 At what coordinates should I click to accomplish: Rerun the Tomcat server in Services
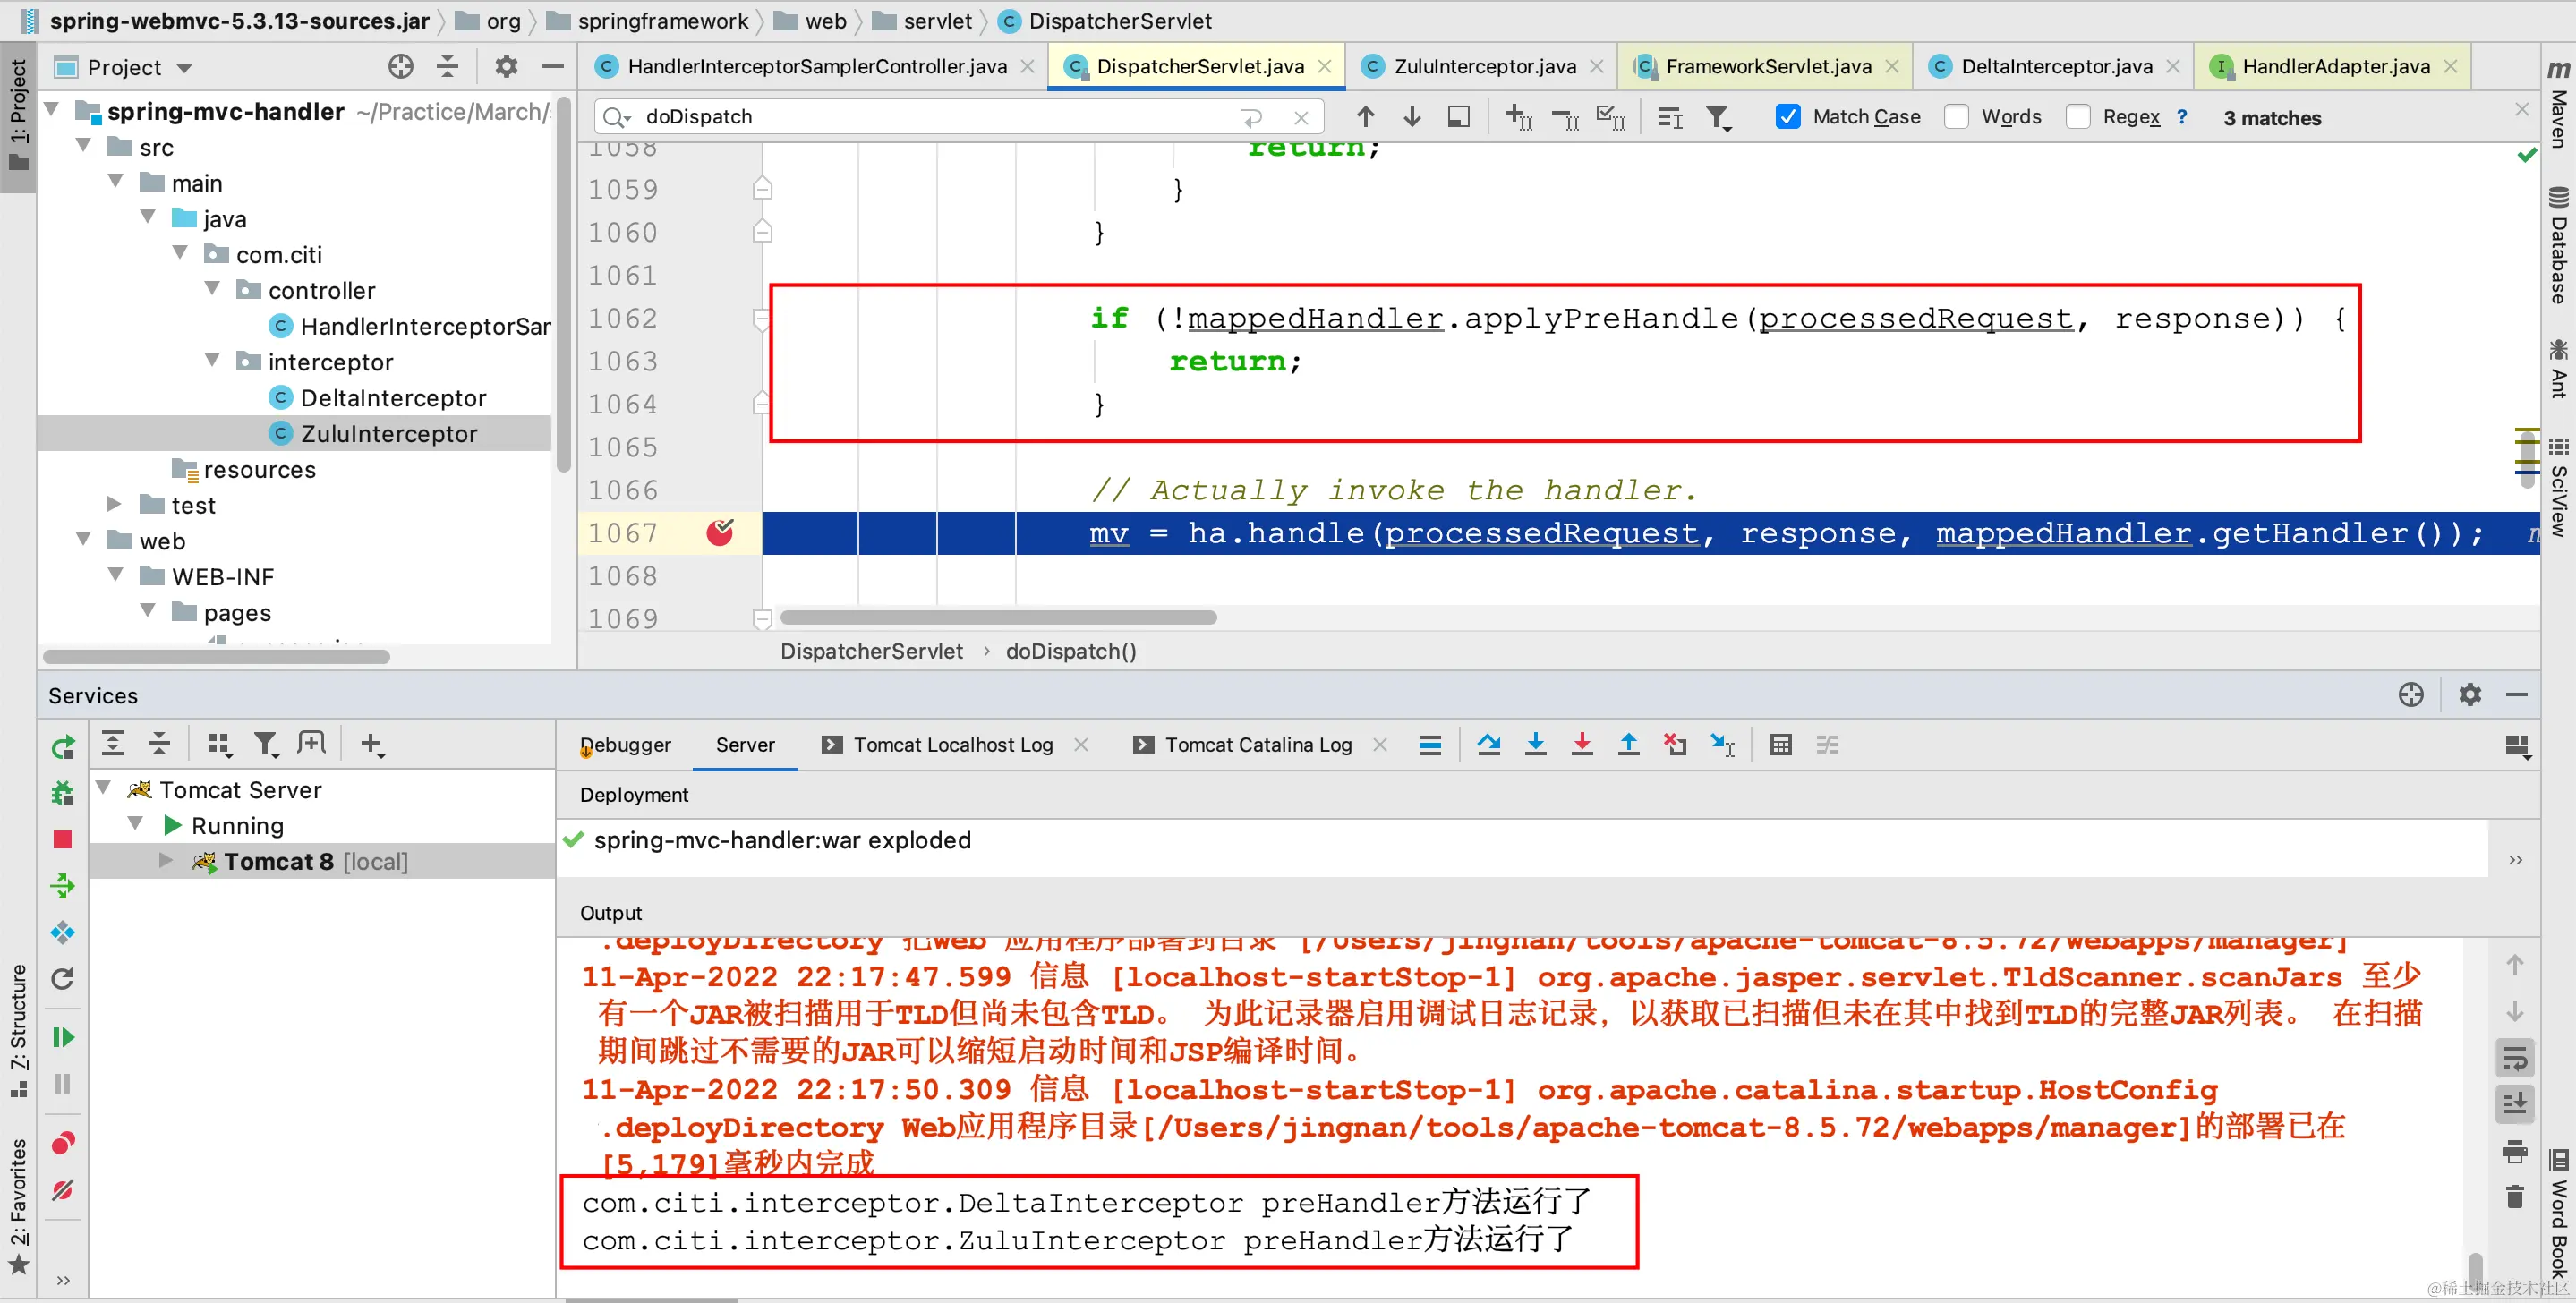tap(62, 747)
